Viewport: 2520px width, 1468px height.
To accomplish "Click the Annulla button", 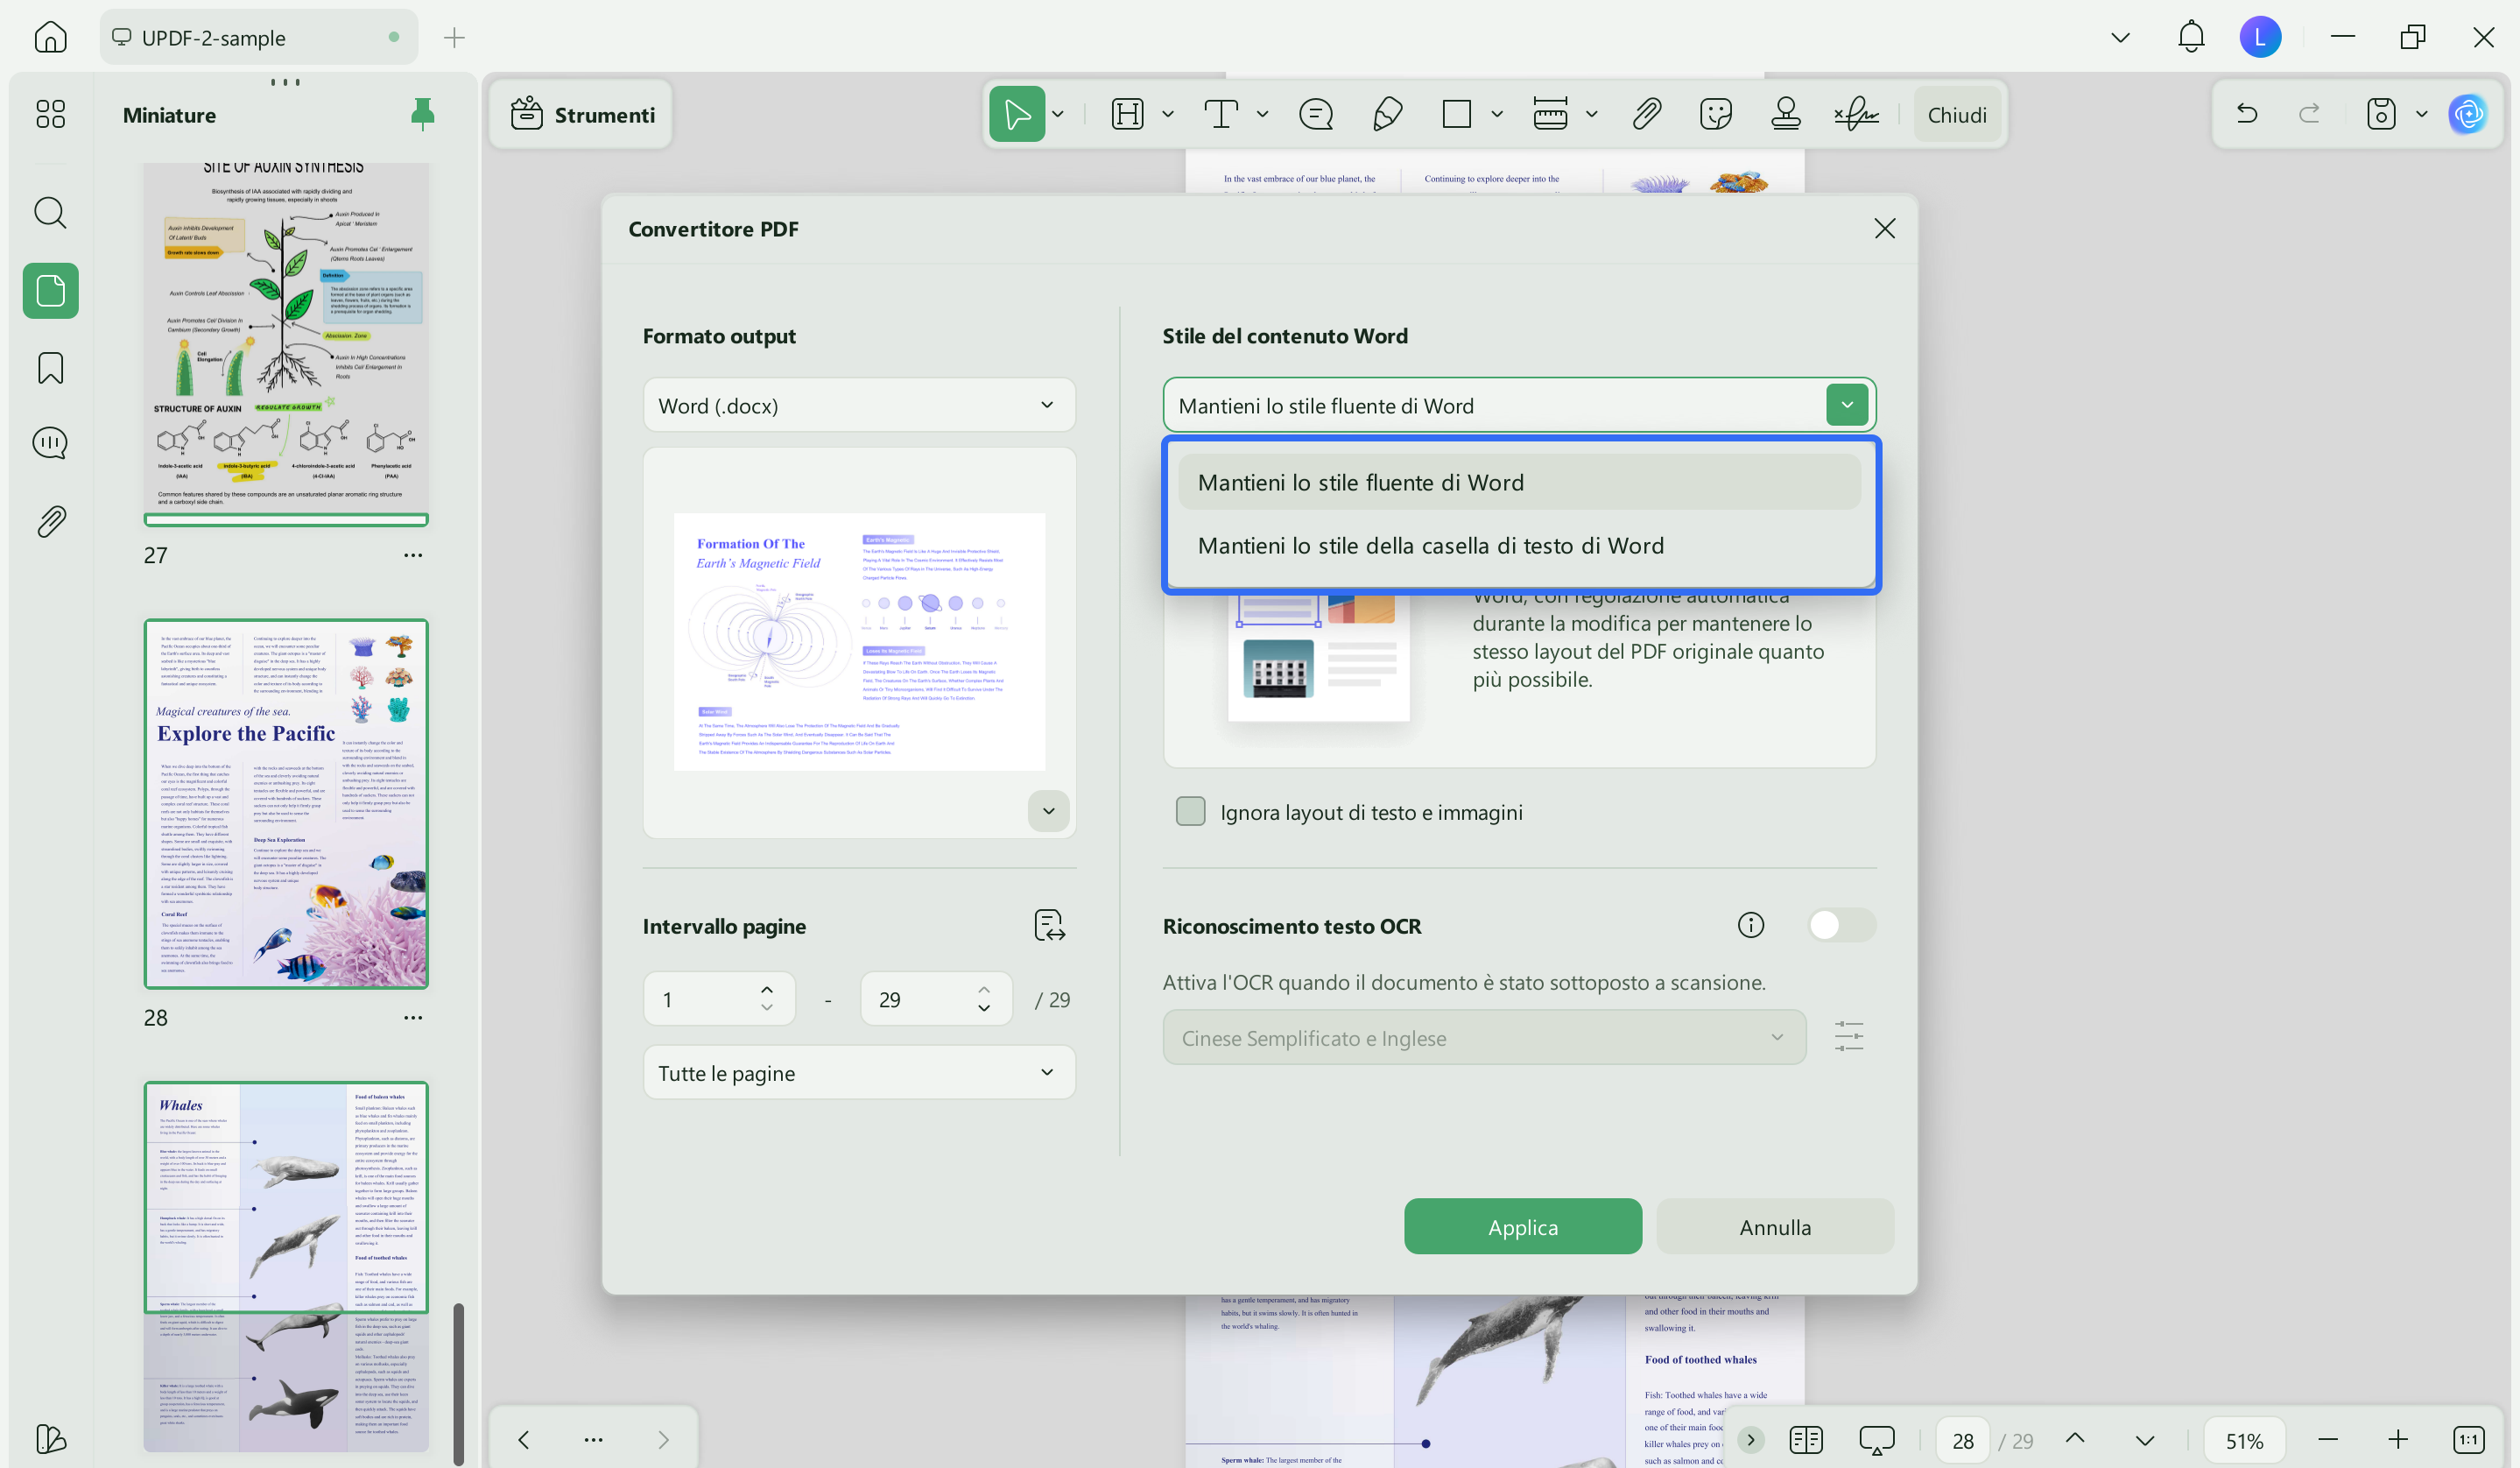I will pos(1774,1226).
